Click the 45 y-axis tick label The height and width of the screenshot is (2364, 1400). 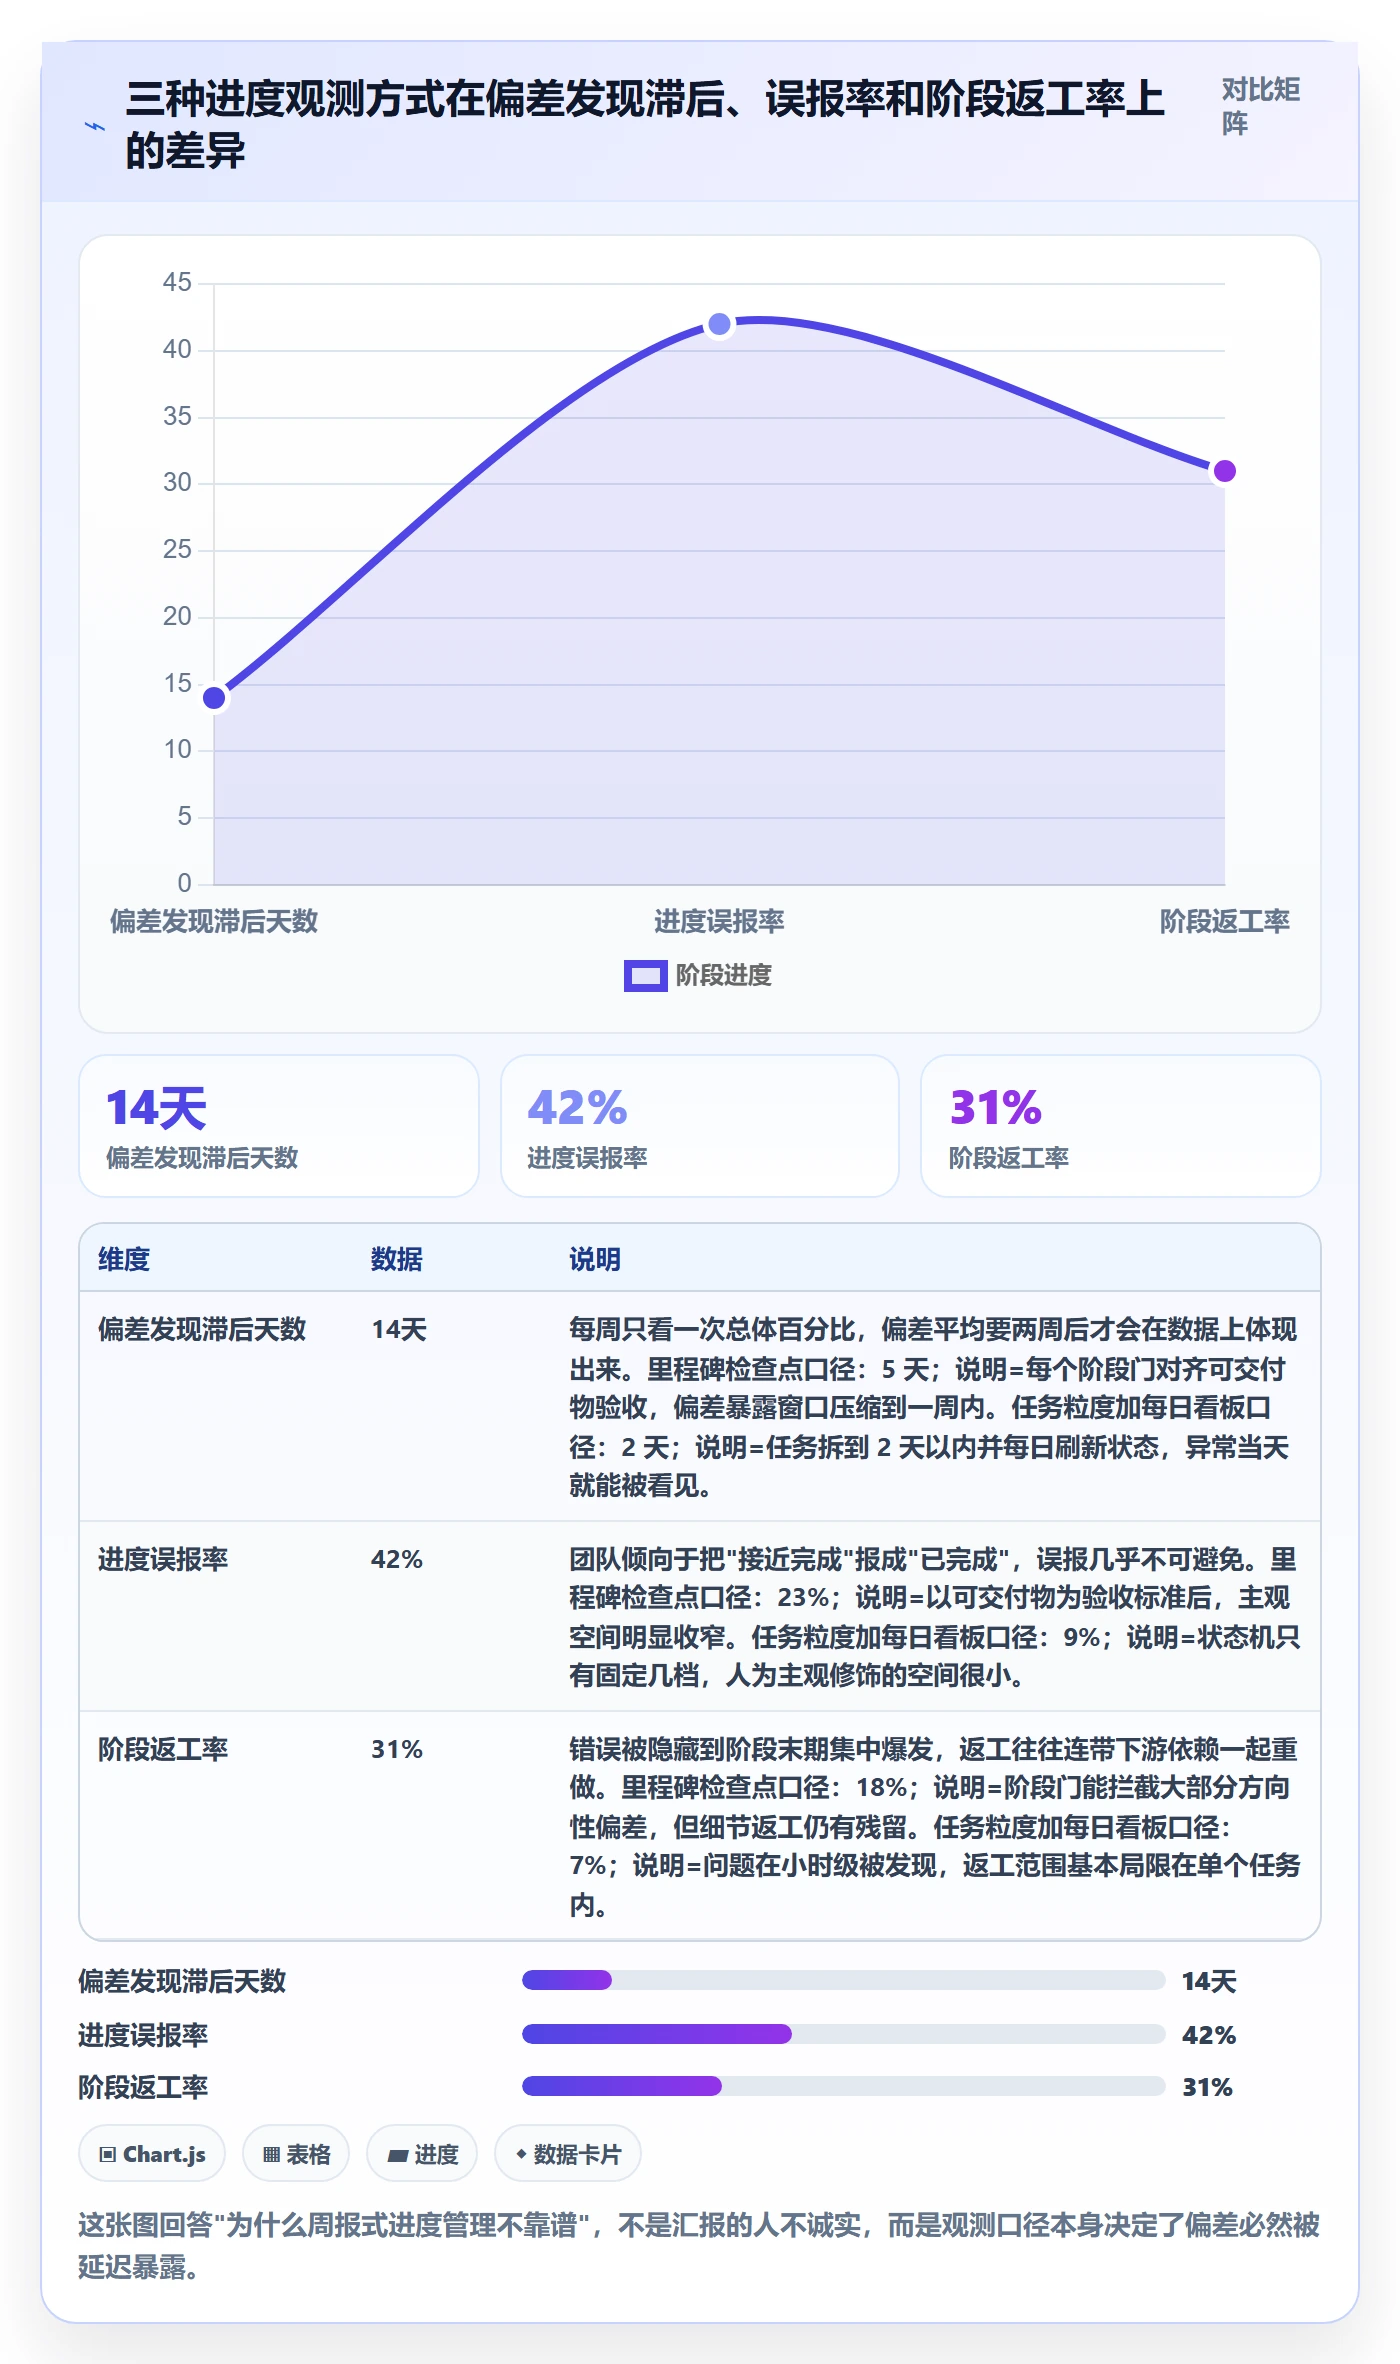coord(177,283)
